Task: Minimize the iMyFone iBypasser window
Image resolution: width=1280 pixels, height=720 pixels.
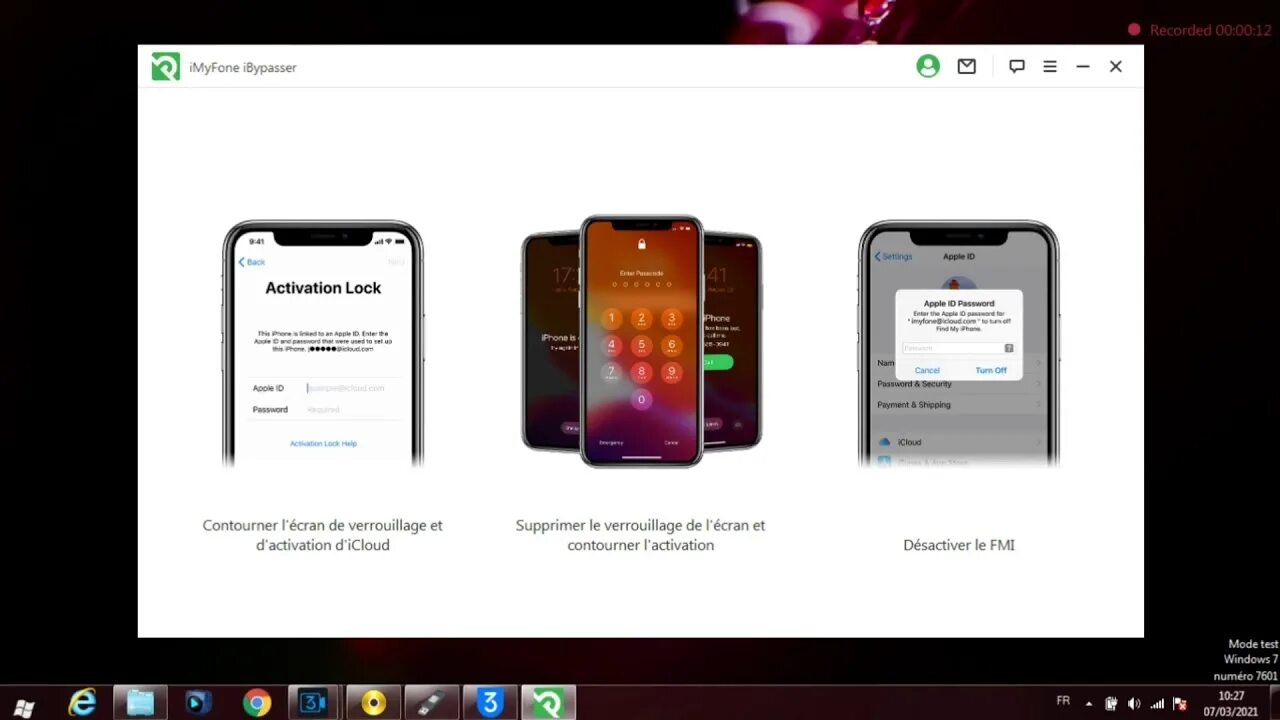Action: 1083,66
